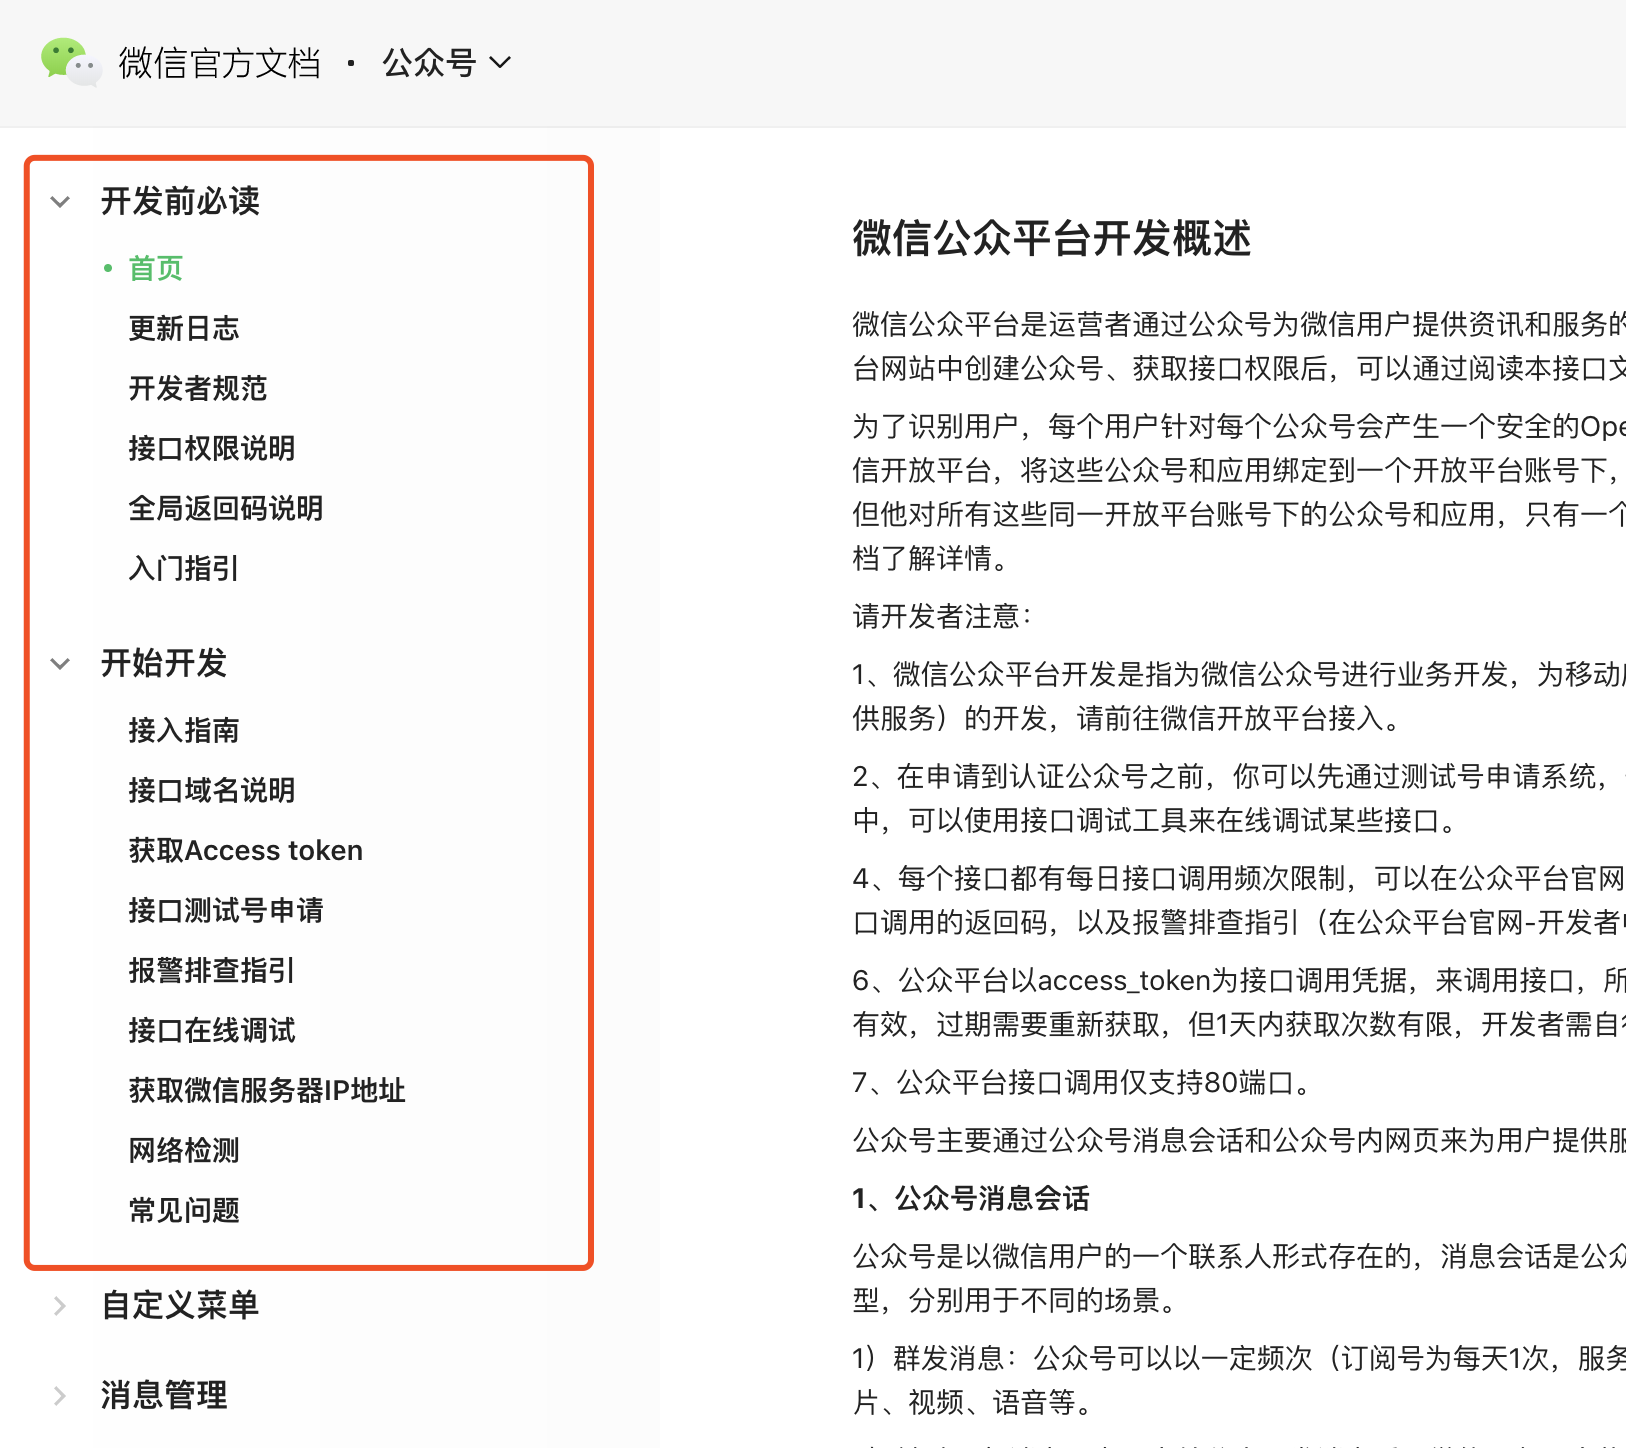The image size is (1626, 1448).
Task: Expand the 自定义菜单 section chevron
Action: pyautogui.click(x=60, y=1306)
